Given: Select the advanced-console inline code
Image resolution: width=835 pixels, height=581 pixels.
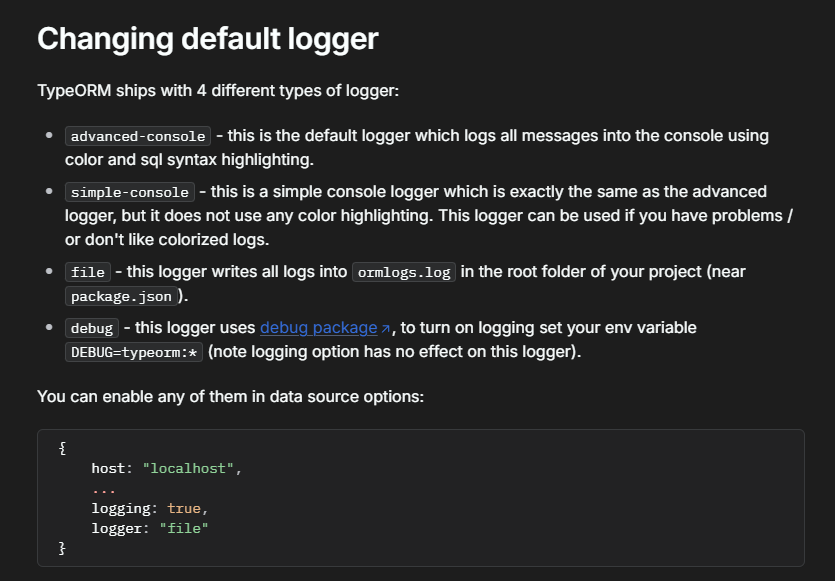Looking at the screenshot, I should pyautogui.click(x=138, y=136).
